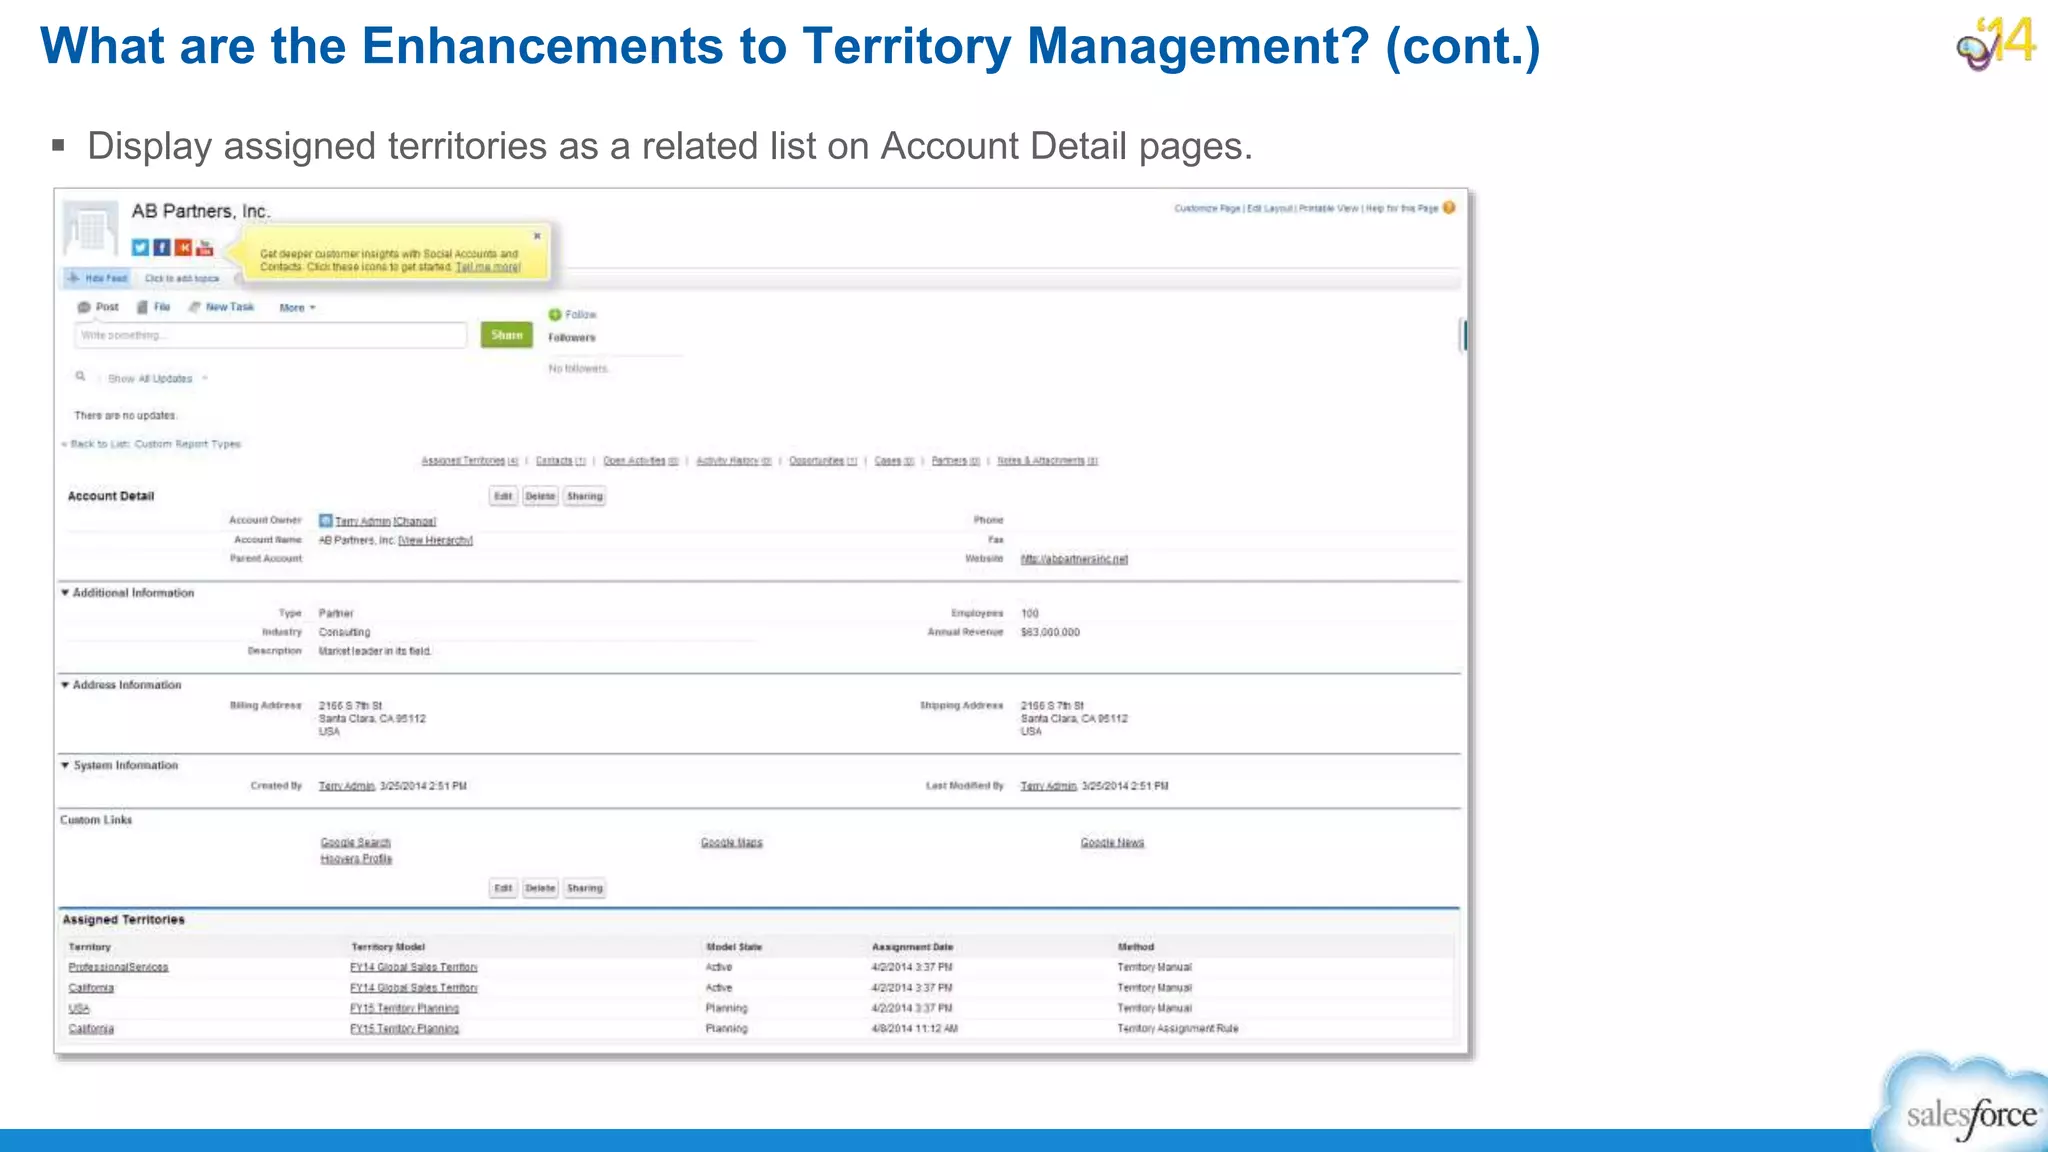Click the Klout social account icon
The height and width of the screenshot is (1152, 2048).
pos(183,247)
